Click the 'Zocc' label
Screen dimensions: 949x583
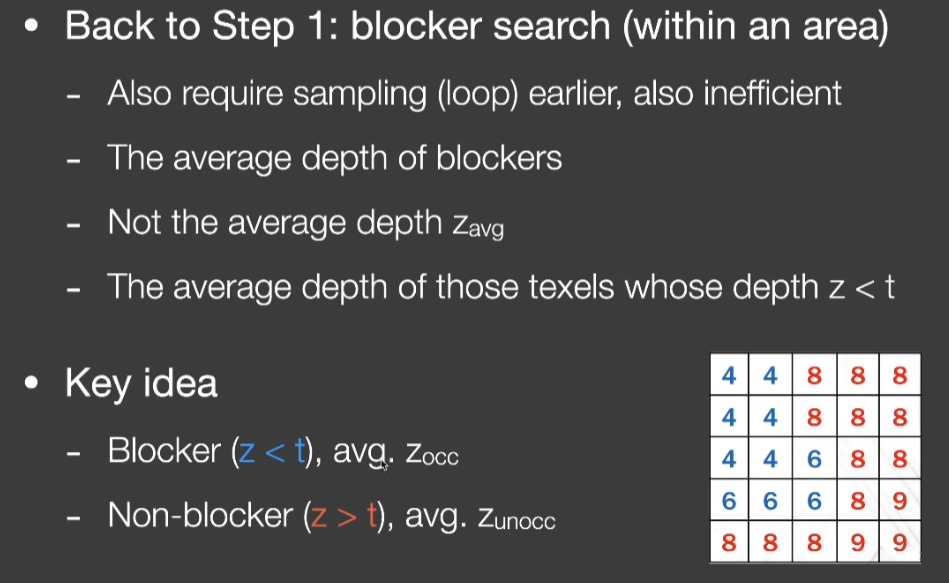pyautogui.click(x=432, y=453)
